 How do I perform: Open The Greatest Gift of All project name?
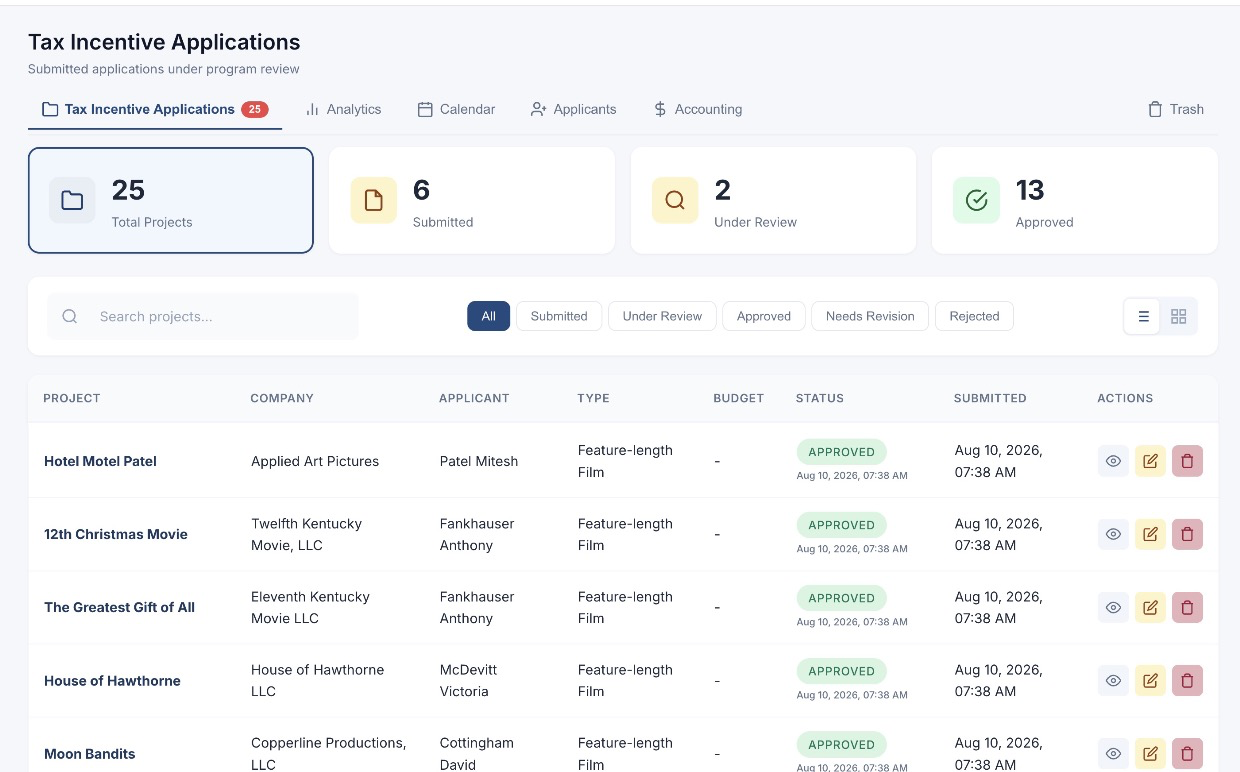(119, 607)
